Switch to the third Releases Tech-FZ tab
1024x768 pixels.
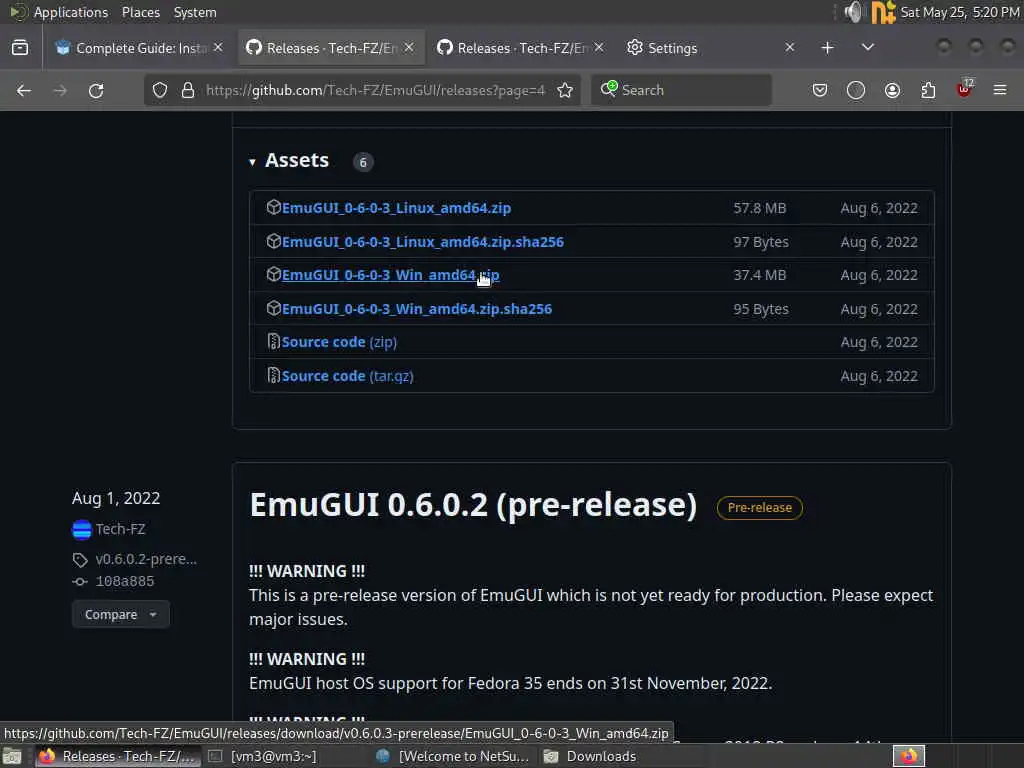519,48
